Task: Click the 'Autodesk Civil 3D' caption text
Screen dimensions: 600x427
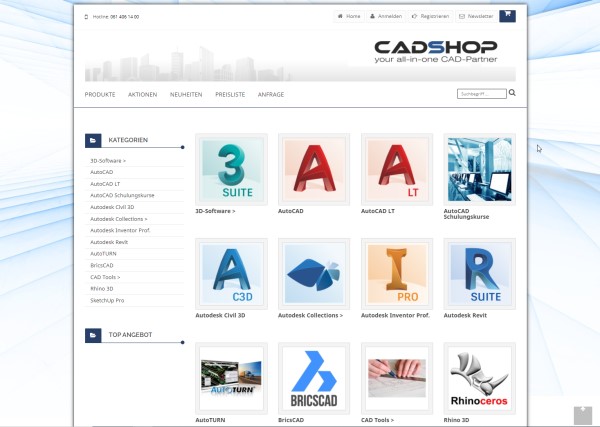Action: [x=220, y=316]
